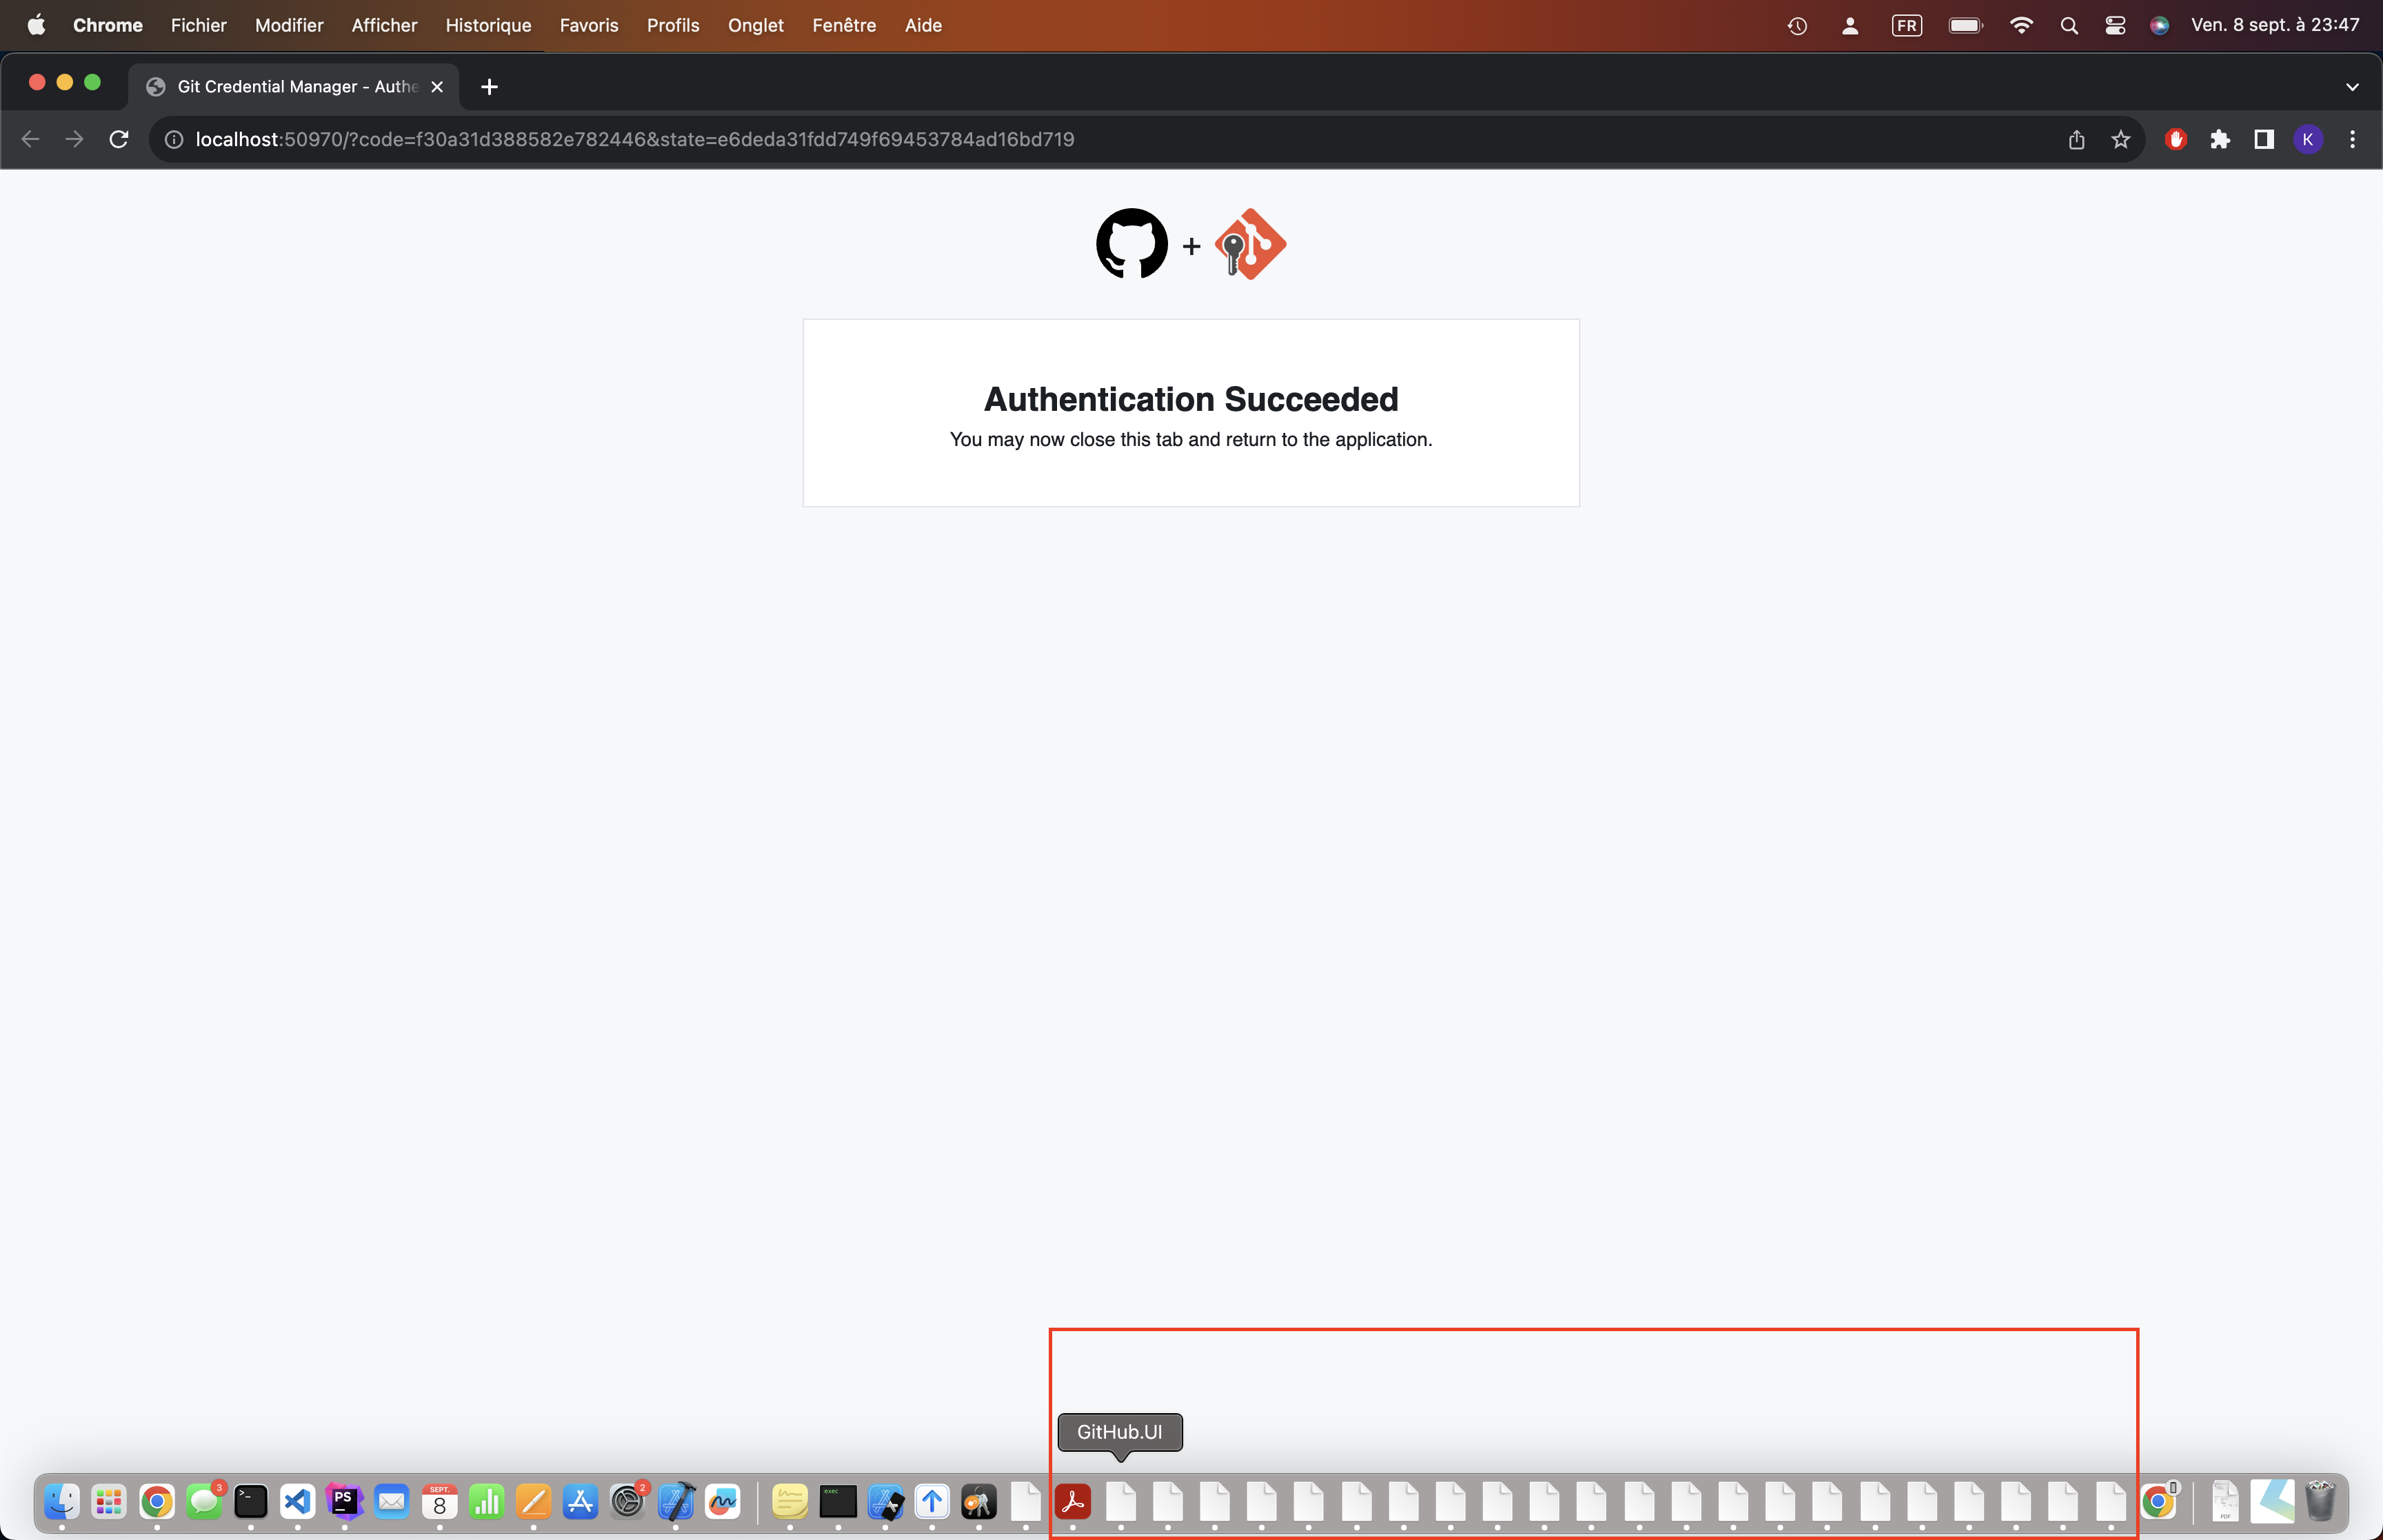
Task: Reload the current page
Action: click(x=118, y=139)
